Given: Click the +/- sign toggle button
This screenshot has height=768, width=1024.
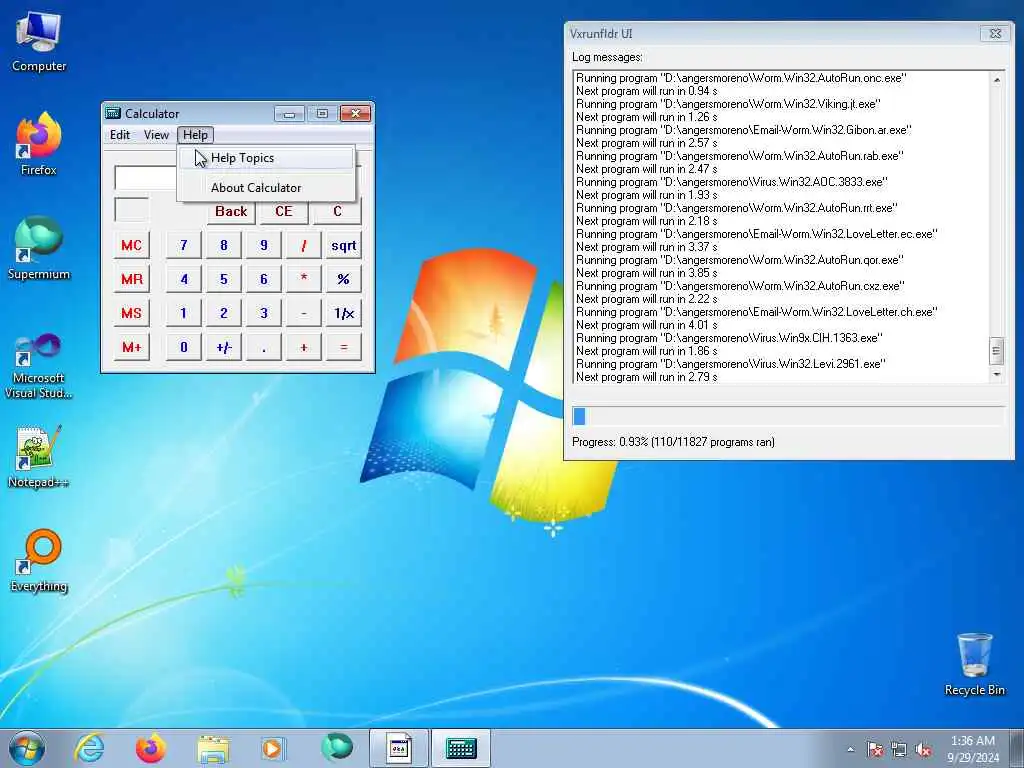Looking at the screenshot, I should click(x=223, y=347).
